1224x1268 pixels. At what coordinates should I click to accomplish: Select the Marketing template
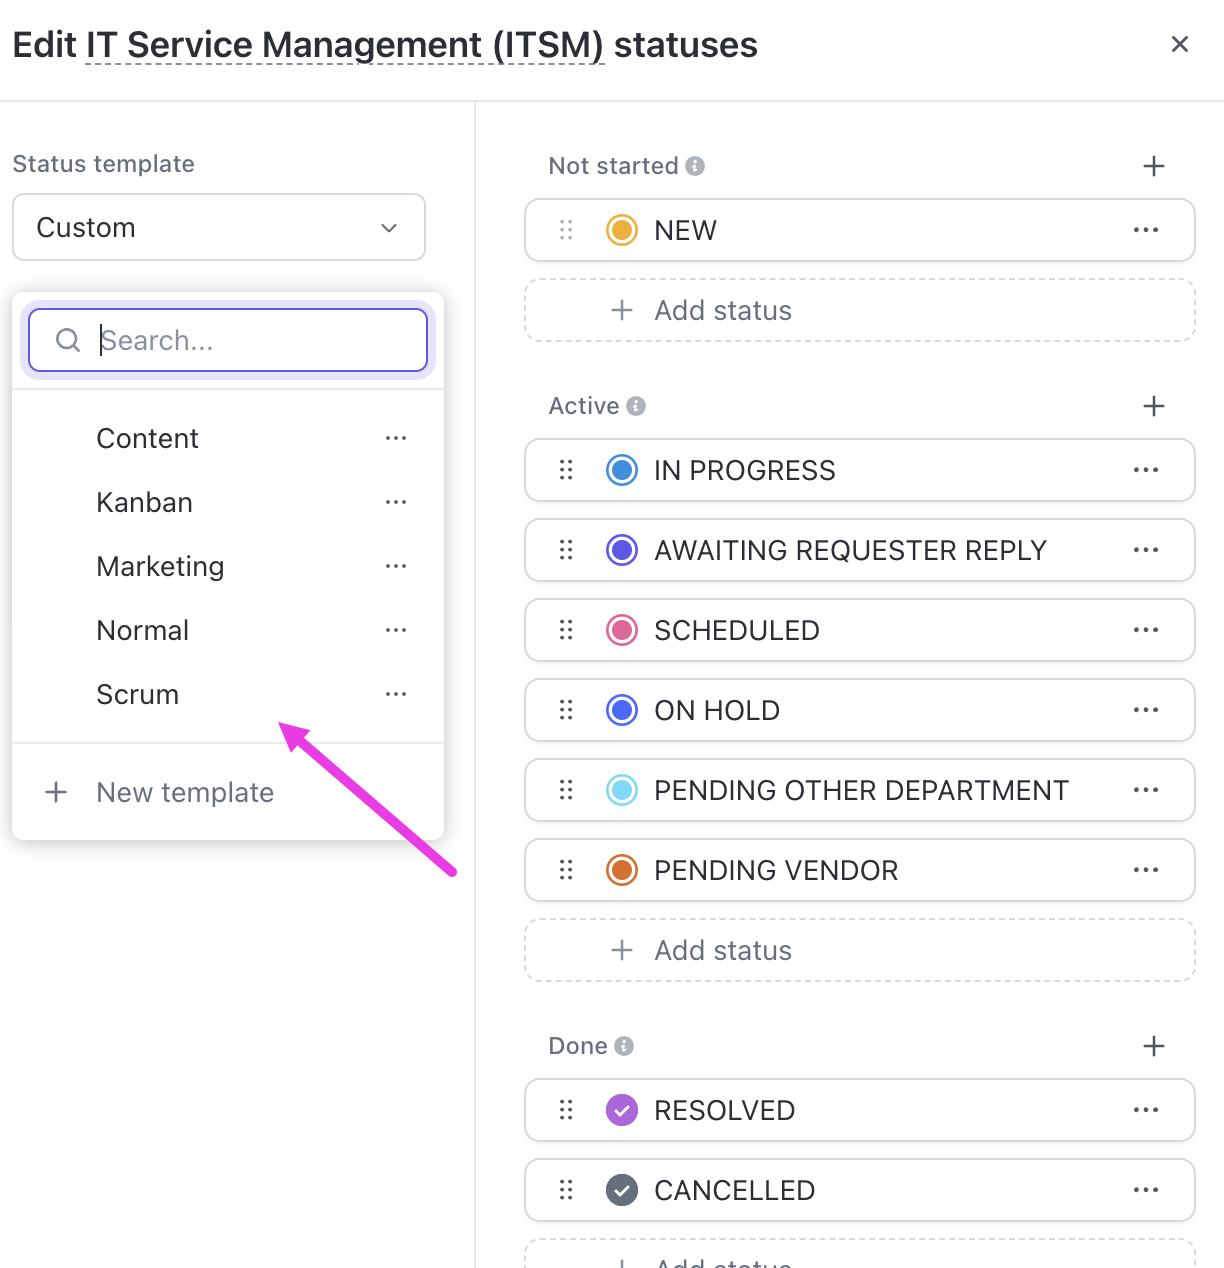tap(160, 566)
